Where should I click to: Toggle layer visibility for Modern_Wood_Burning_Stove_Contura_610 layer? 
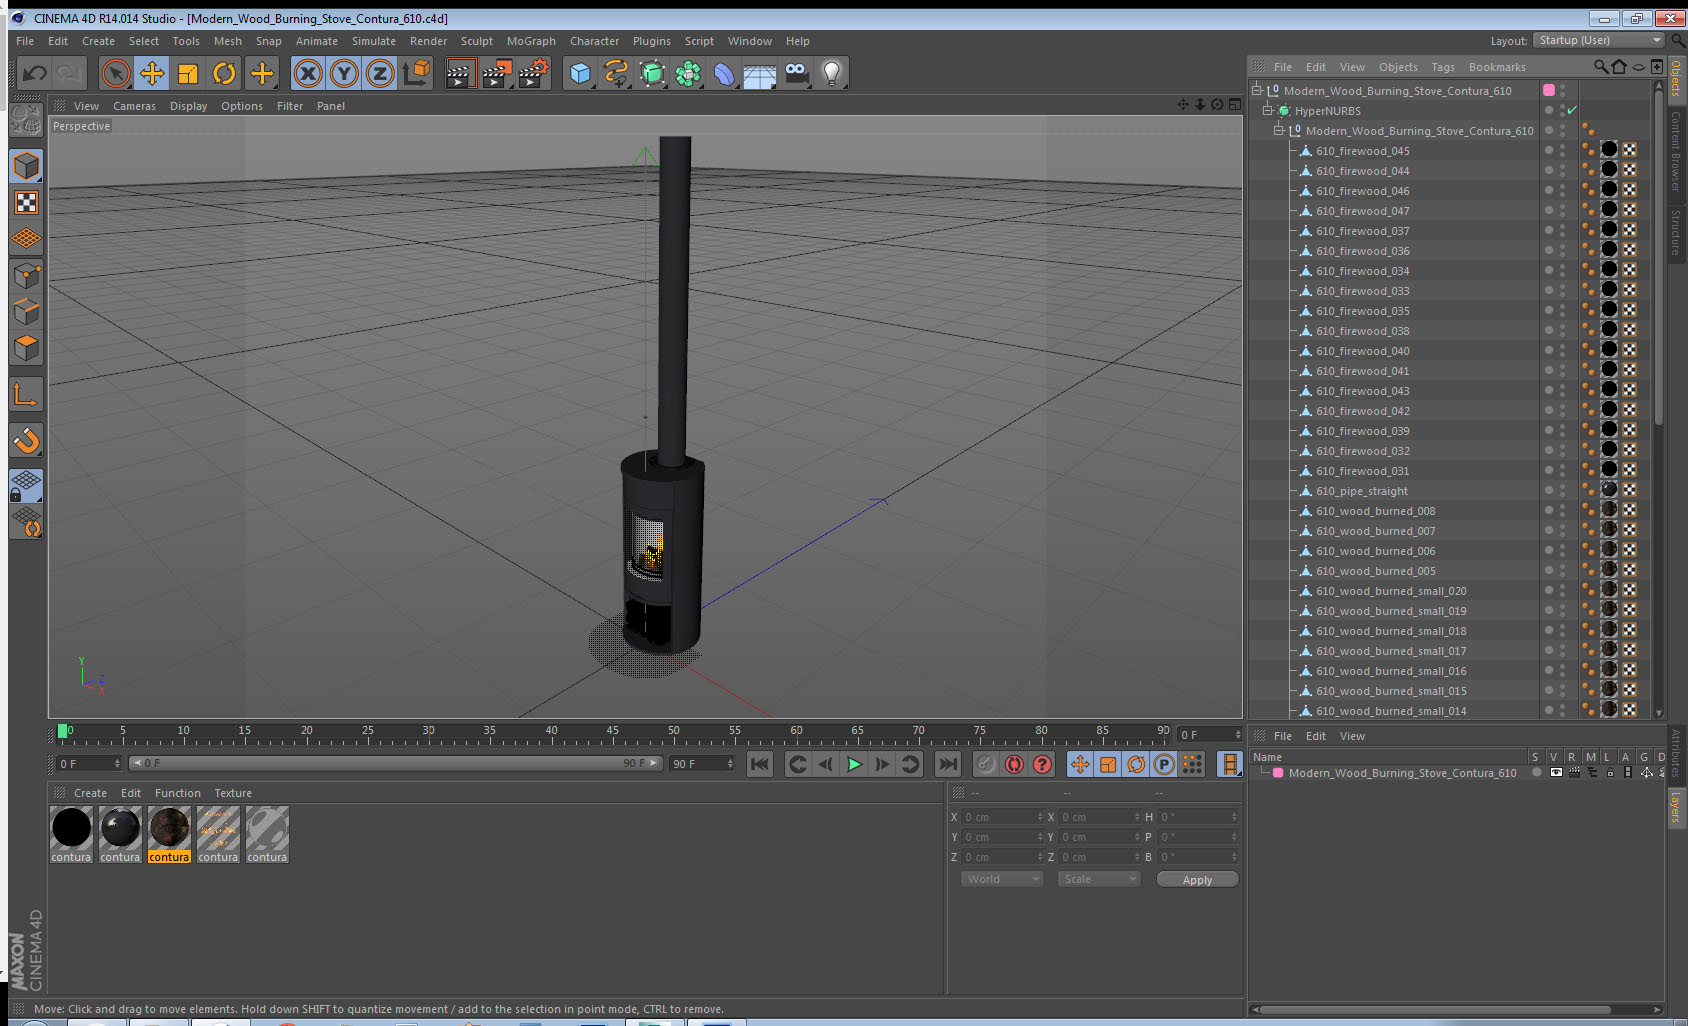coord(1556,773)
